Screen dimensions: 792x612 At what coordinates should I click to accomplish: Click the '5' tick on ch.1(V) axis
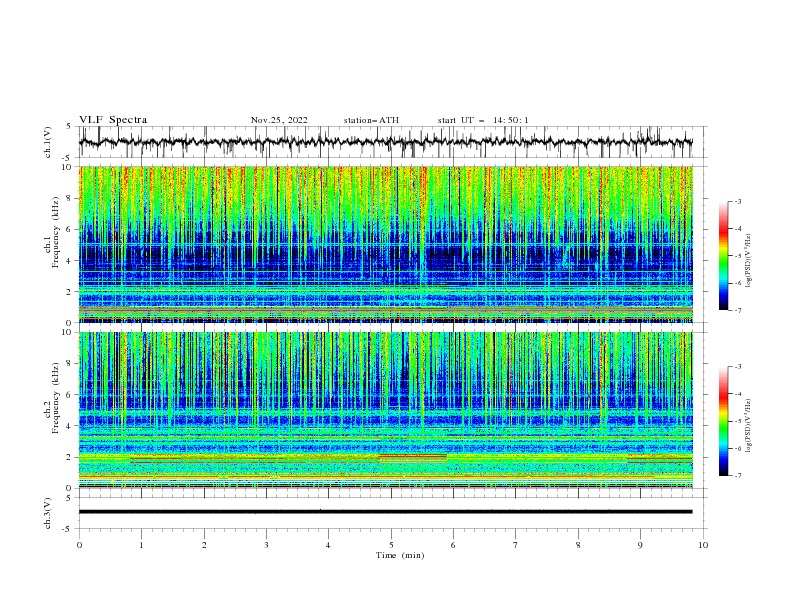(69, 127)
